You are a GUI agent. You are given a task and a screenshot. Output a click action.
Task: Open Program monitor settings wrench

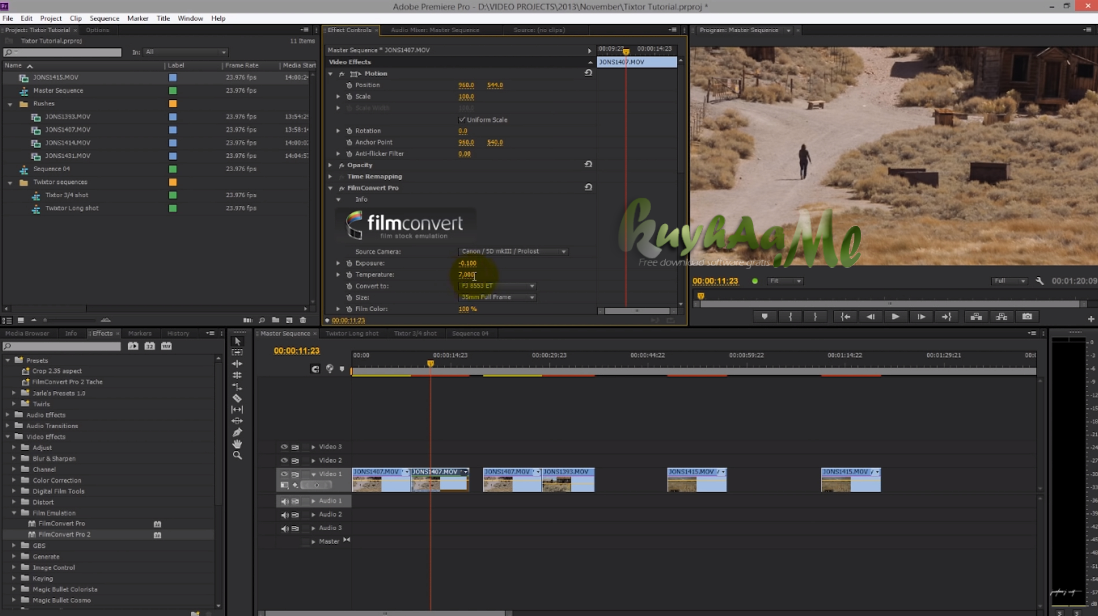[1040, 281]
